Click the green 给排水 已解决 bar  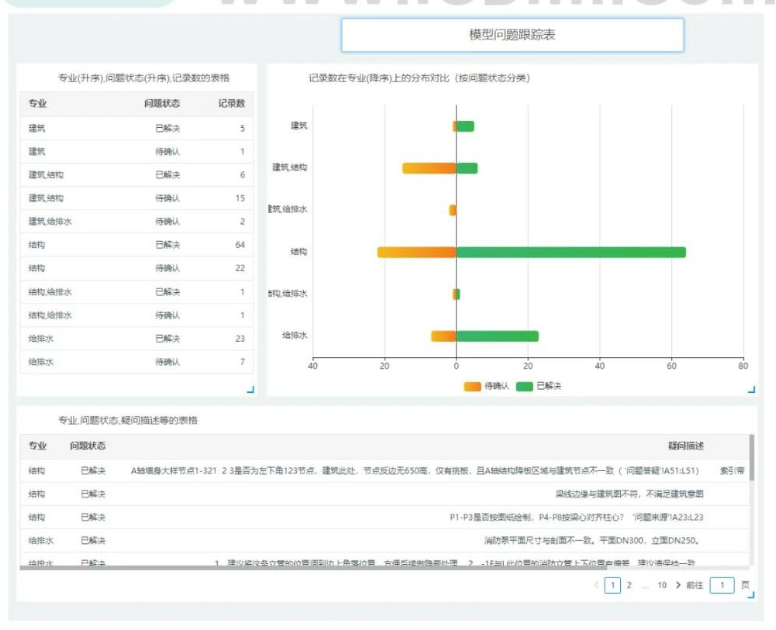point(497,337)
